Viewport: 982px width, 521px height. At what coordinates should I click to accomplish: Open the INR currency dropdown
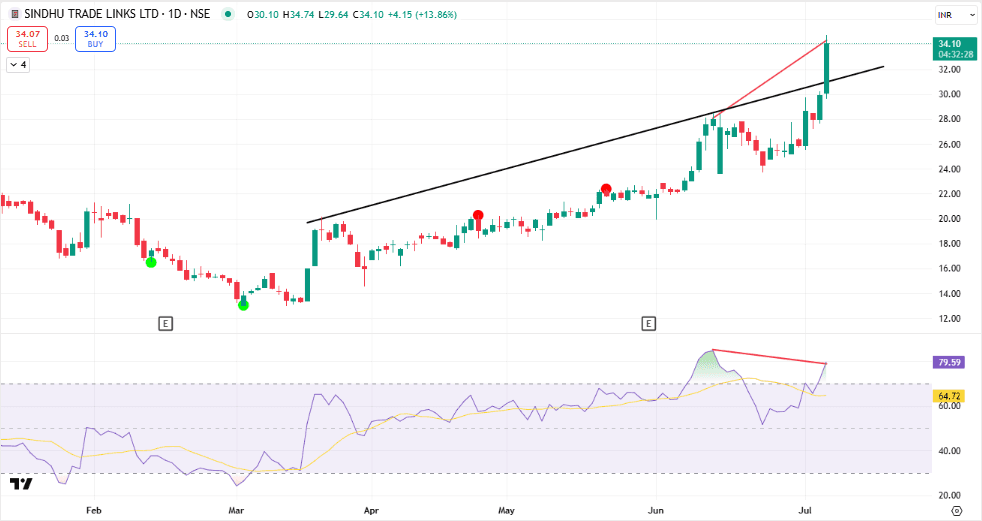[x=955, y=15]
